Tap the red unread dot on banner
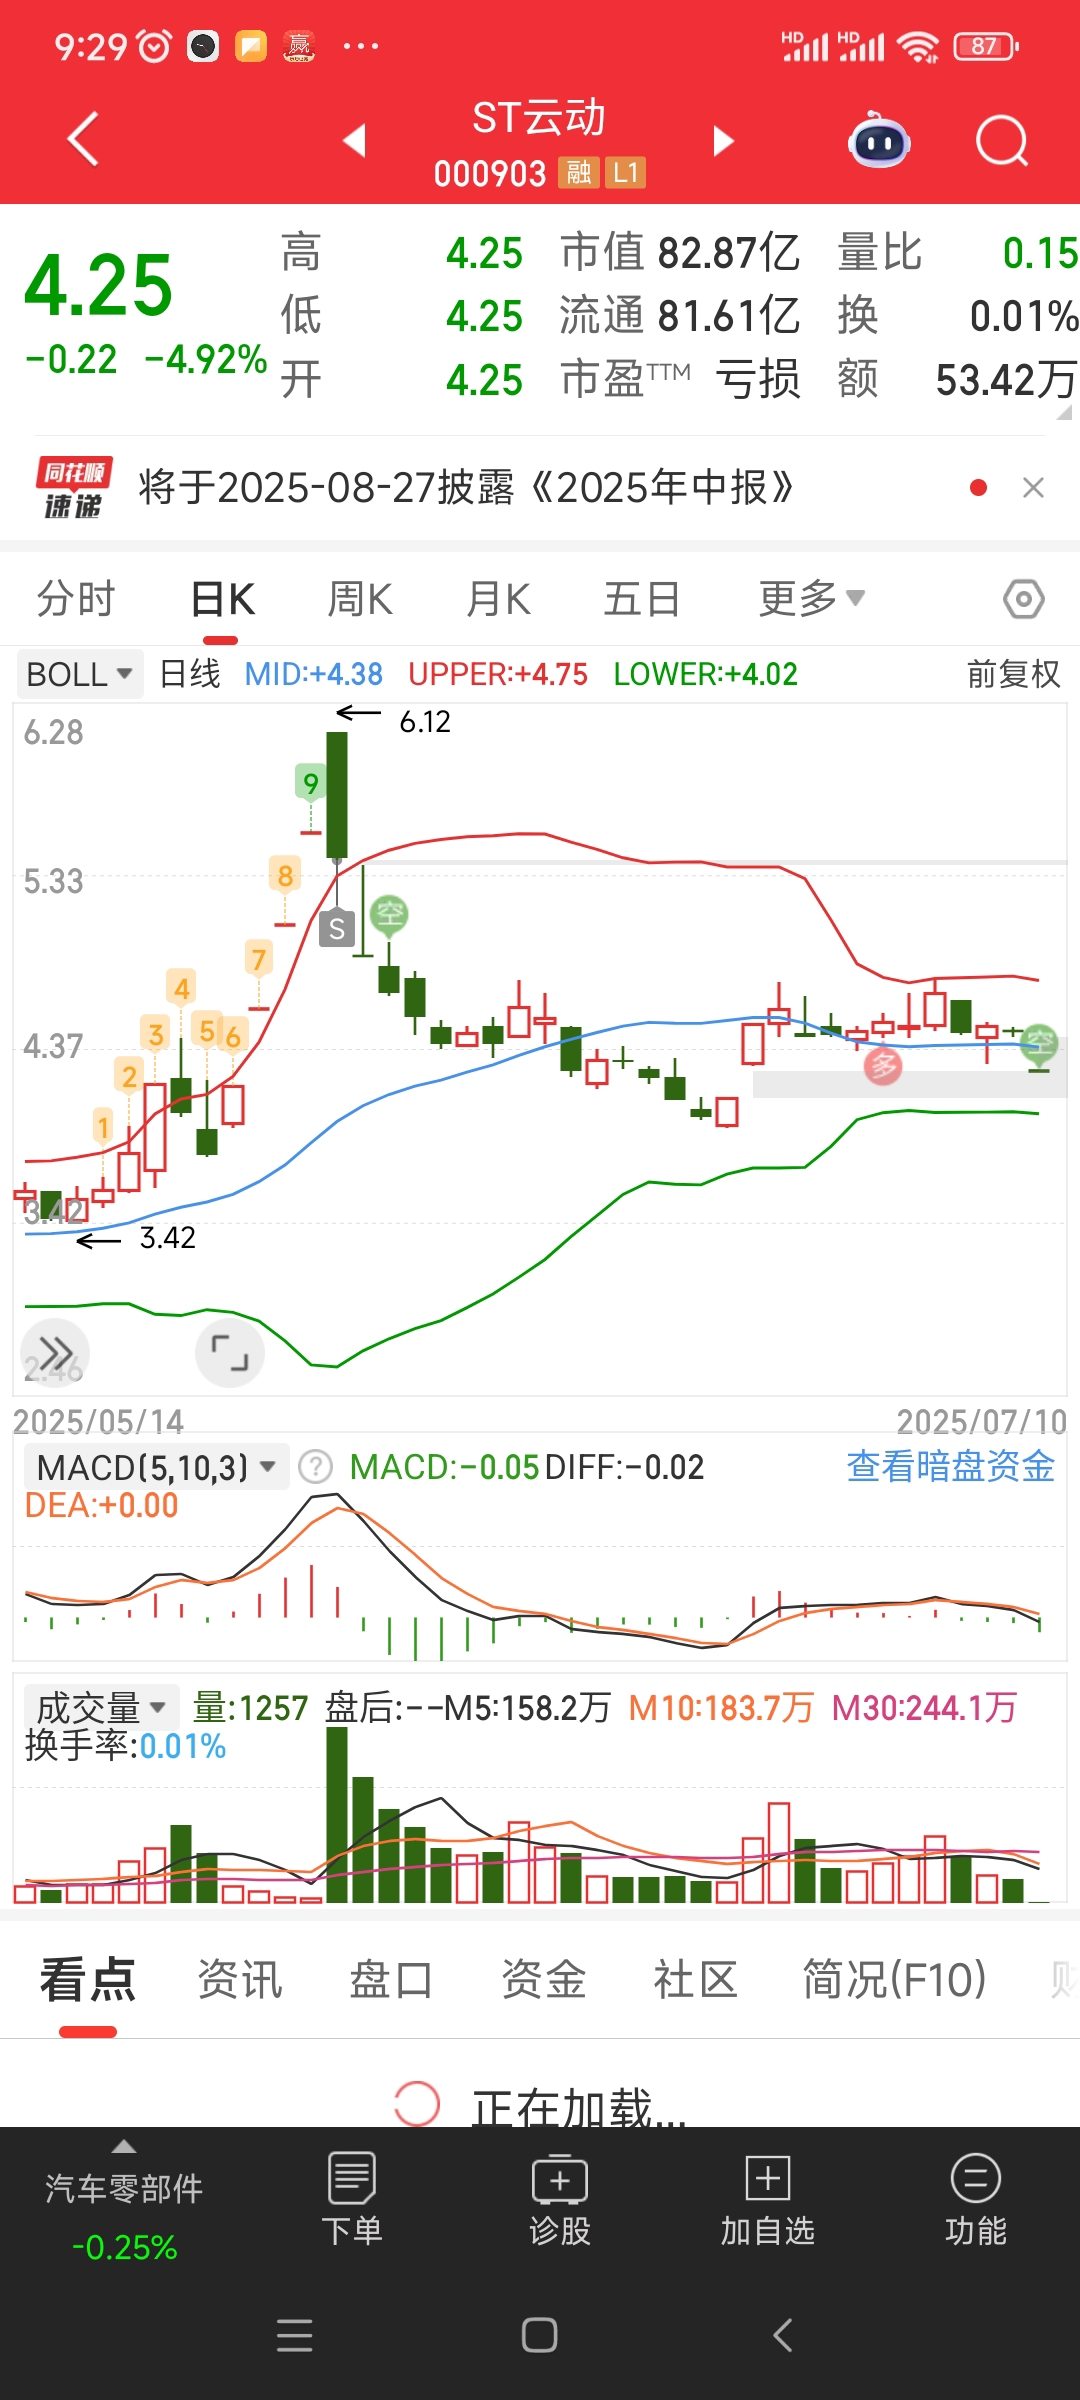1080x2400 pixels. point(979,488)
